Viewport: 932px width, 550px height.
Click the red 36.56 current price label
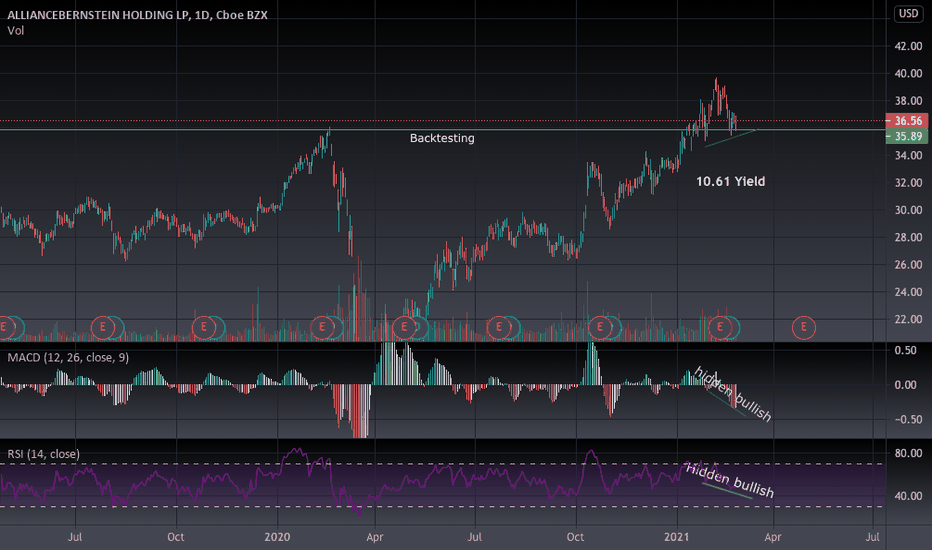(906, 121)
